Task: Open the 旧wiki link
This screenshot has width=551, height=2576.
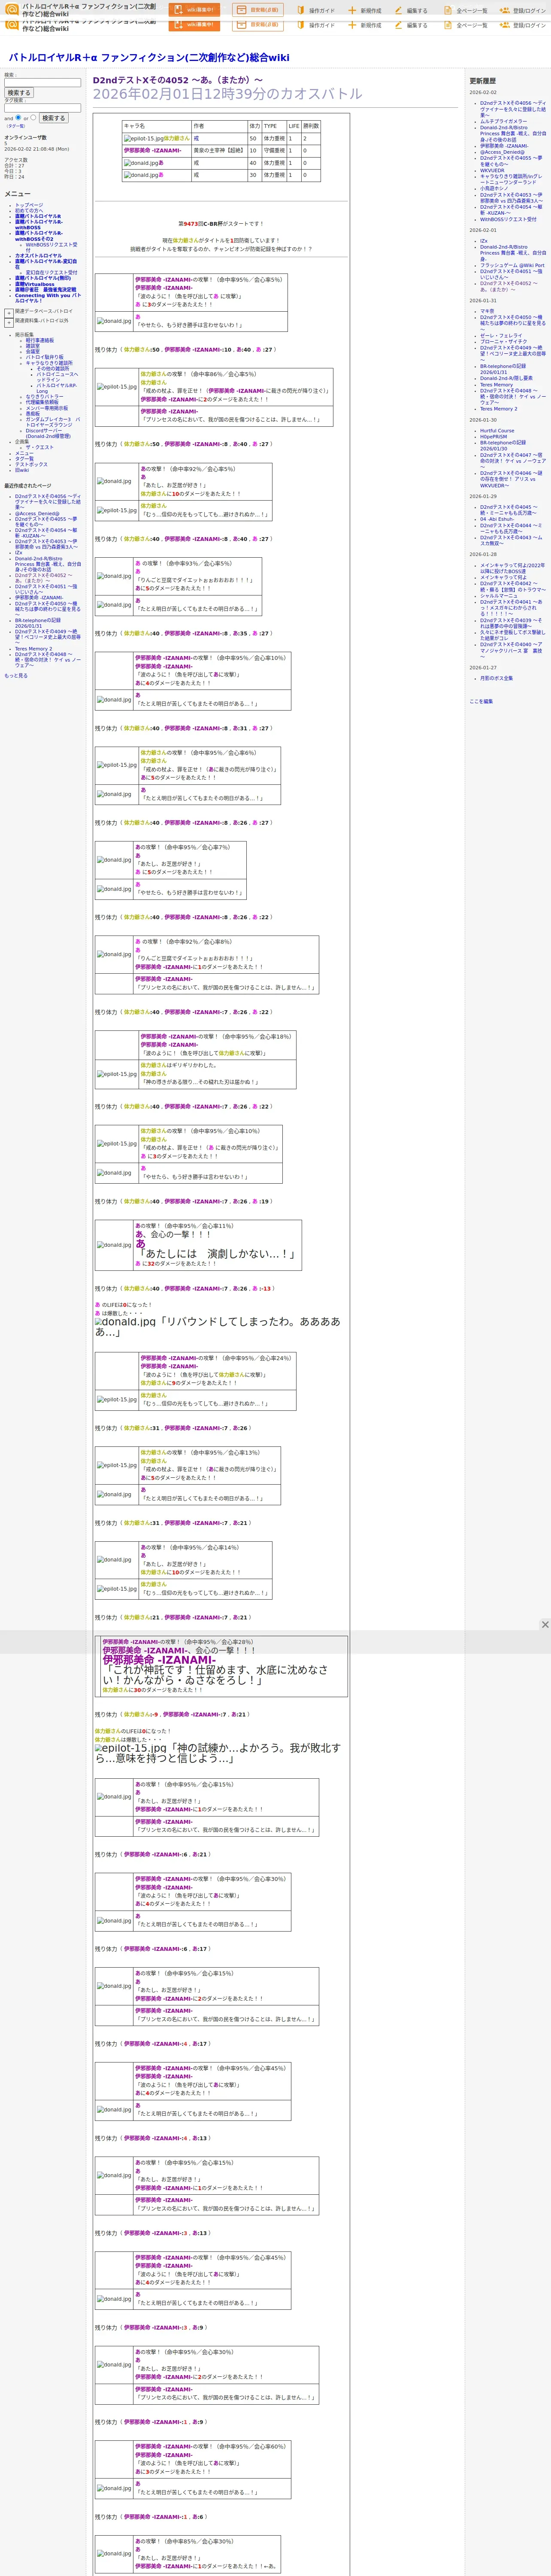Action: 22,470
